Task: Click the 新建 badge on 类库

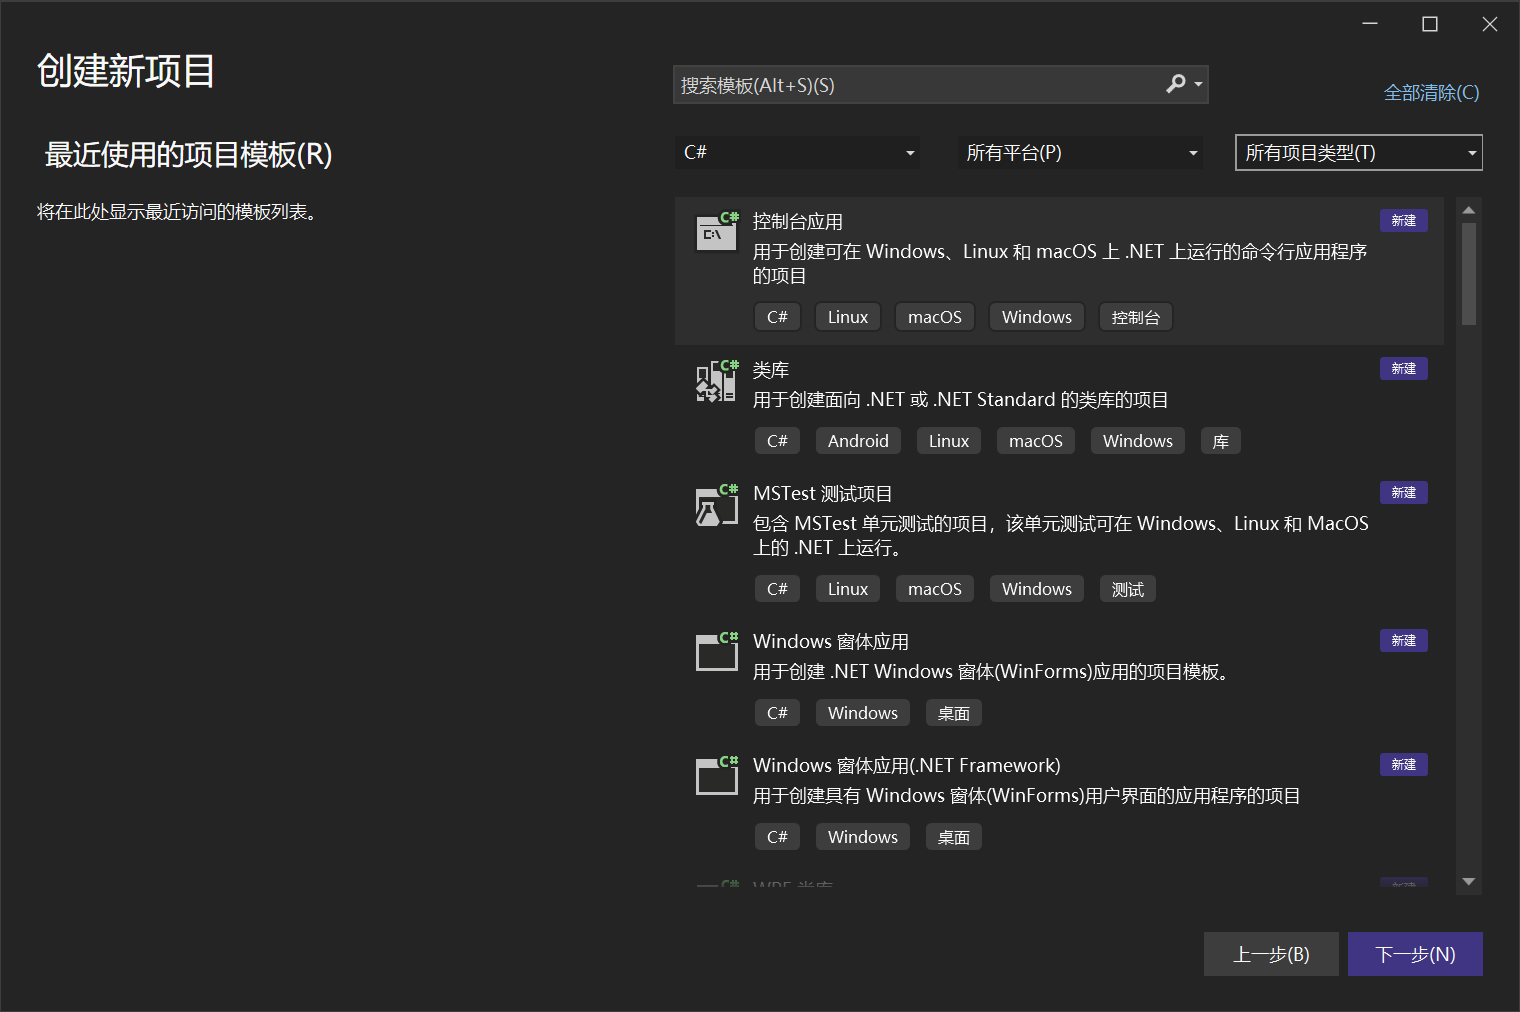Action: [1403, 369]
